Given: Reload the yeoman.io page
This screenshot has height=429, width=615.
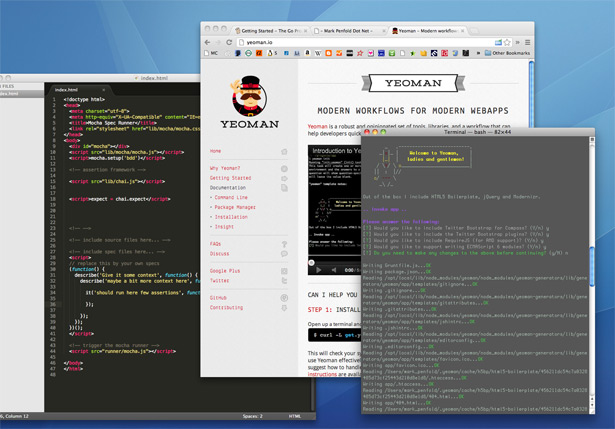Looking at the screenshot, I should click(x=229, y=42).
